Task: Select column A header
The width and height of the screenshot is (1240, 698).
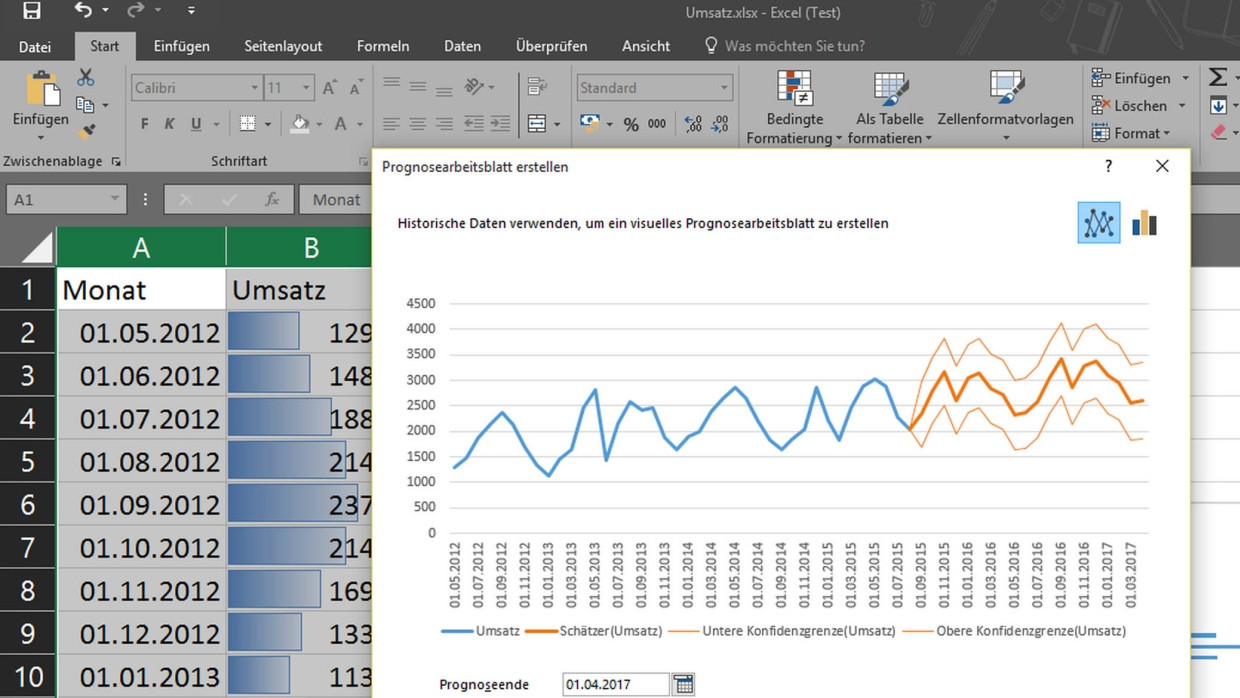Action: tap(141, 247)
